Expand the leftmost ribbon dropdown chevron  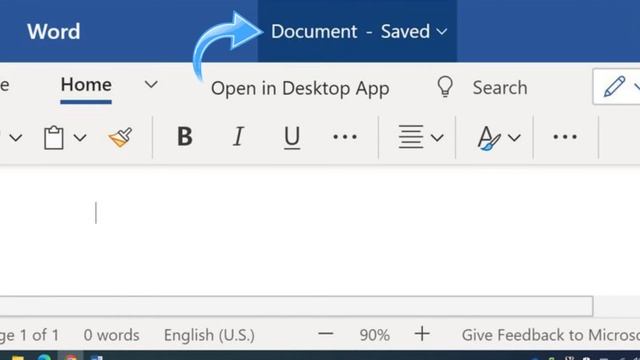point(16,138)
